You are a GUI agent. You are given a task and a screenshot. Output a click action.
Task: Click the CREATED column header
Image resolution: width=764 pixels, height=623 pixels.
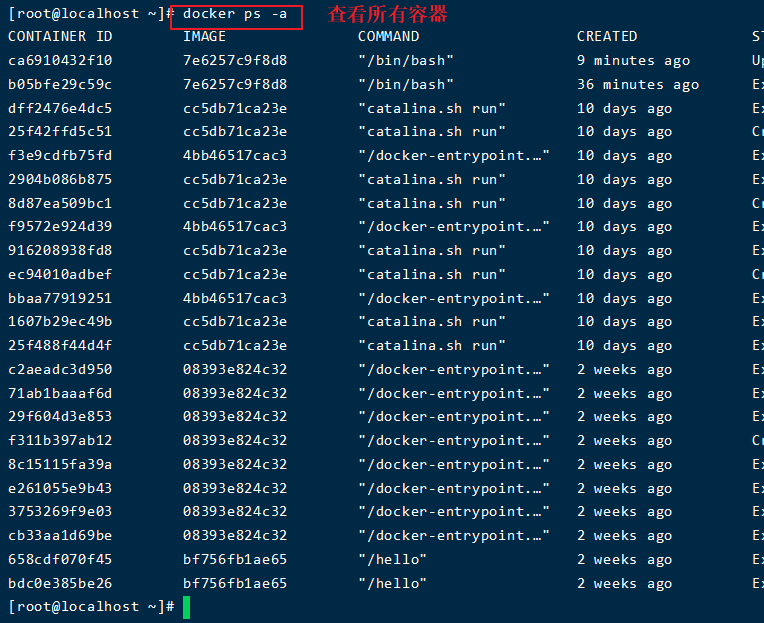pos(607,37)
